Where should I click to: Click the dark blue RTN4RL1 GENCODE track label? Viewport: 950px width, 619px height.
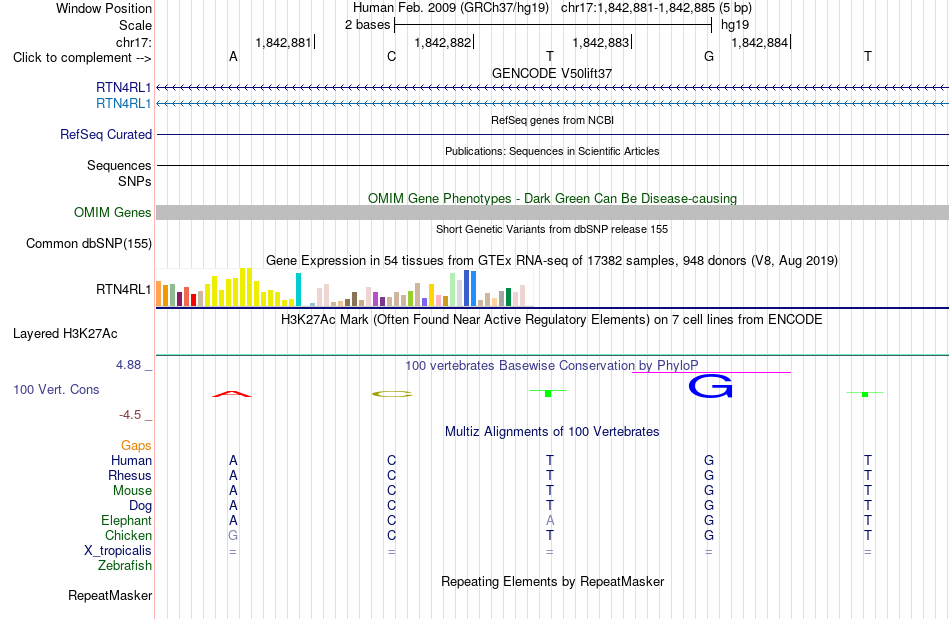point(124,87)
